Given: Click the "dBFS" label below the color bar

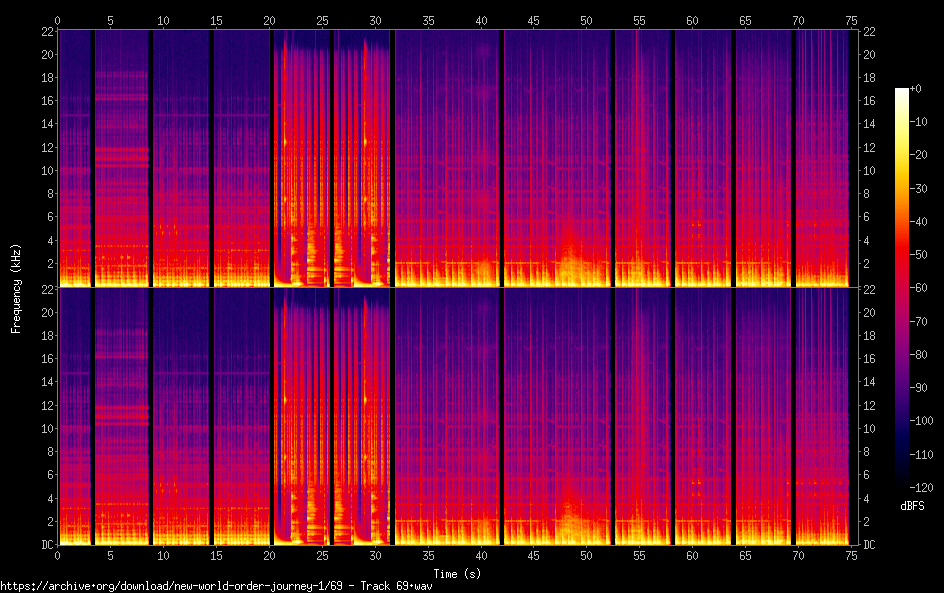Looking at the screenshot, I should pos(911,507).
